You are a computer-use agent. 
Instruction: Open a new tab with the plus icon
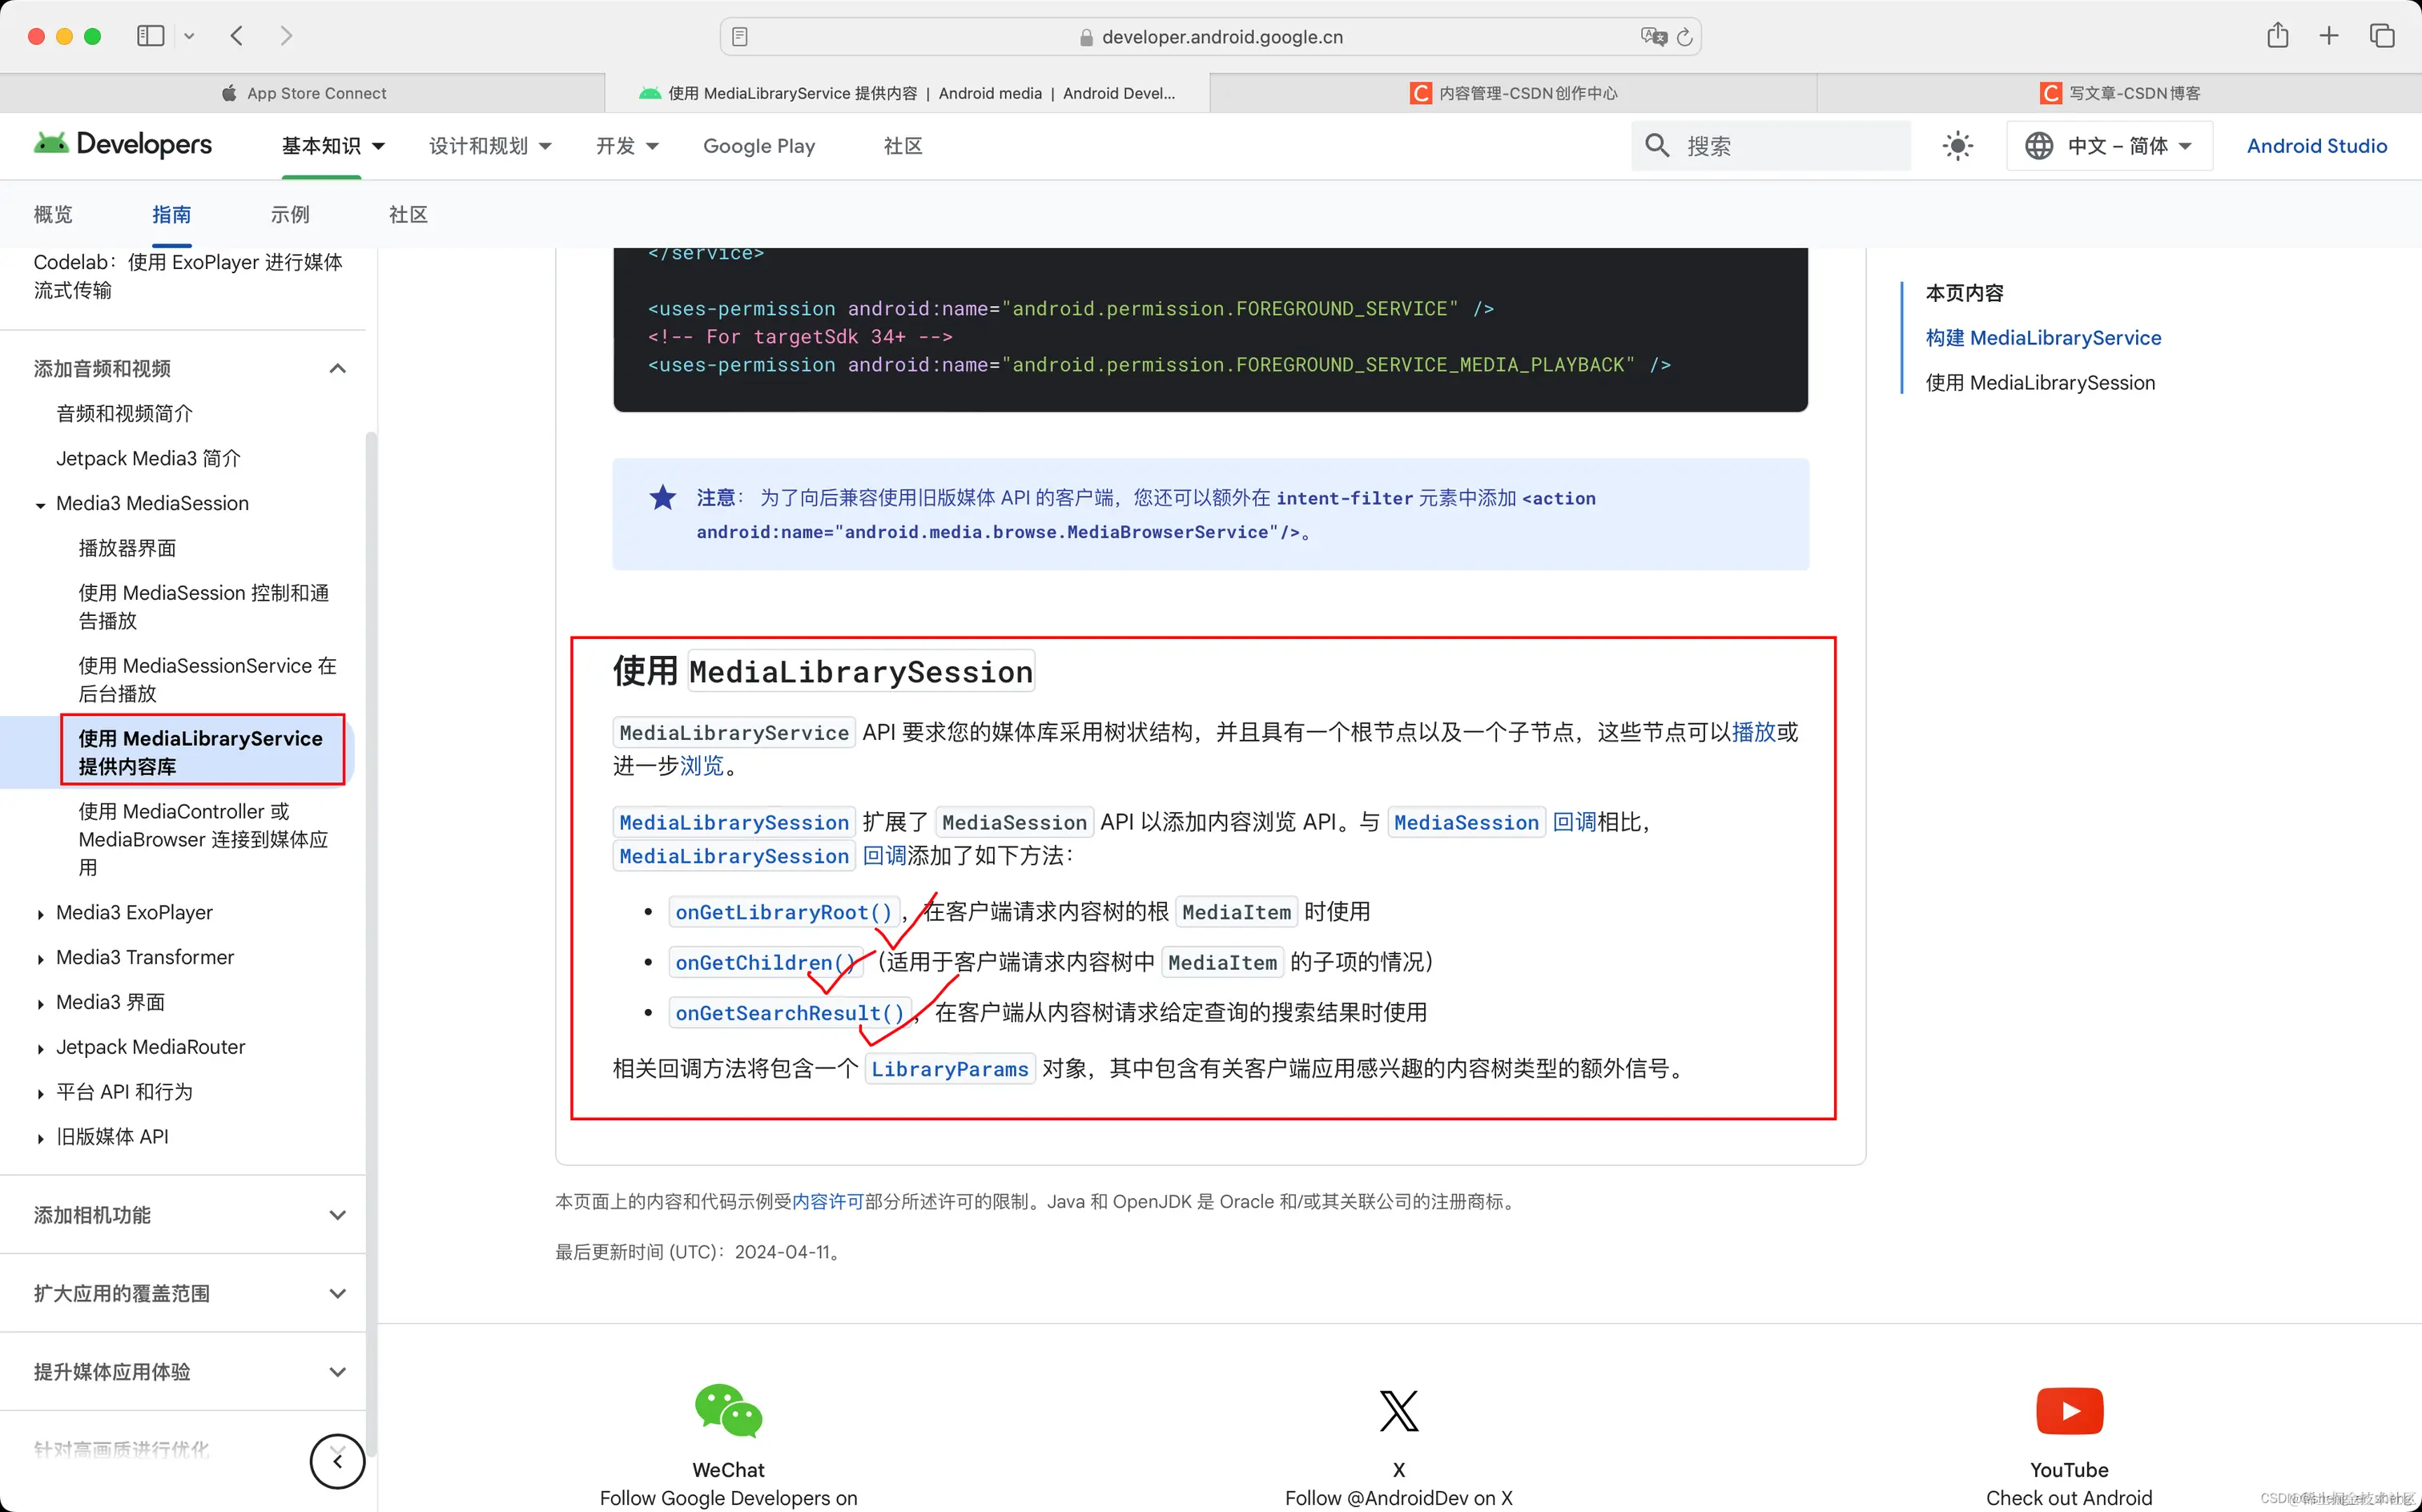point(2328,35)
